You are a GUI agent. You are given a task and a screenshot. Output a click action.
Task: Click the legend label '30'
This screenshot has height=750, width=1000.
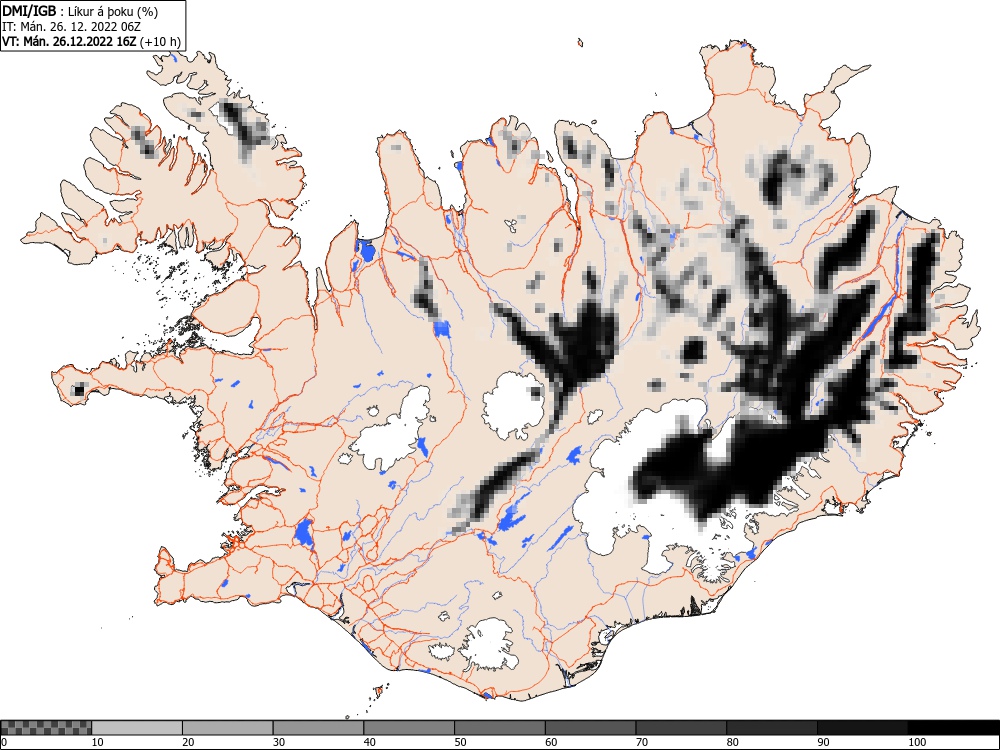(279, 742)
